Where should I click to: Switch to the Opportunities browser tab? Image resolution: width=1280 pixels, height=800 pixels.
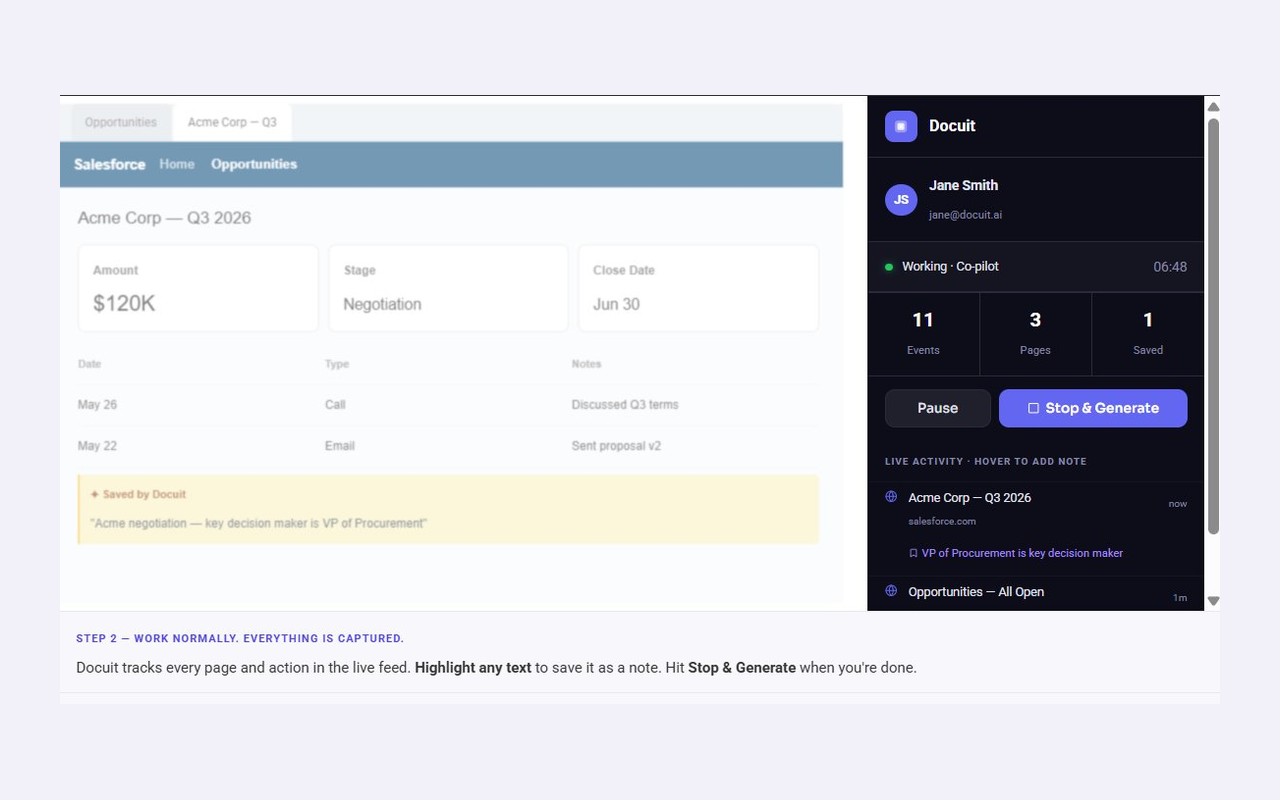(x=121, y=122)
